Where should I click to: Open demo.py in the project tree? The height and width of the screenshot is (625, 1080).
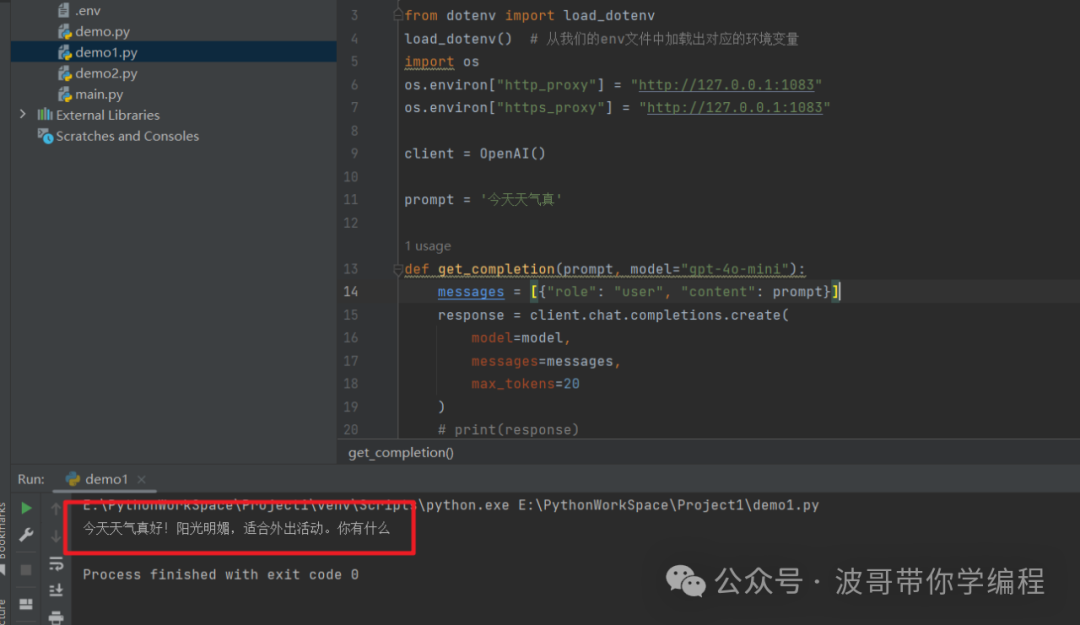pos(94,31)
